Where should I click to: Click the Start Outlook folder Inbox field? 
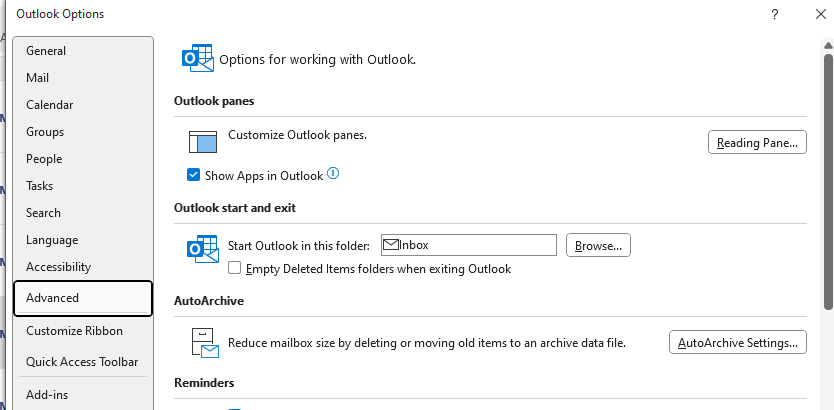469,245
